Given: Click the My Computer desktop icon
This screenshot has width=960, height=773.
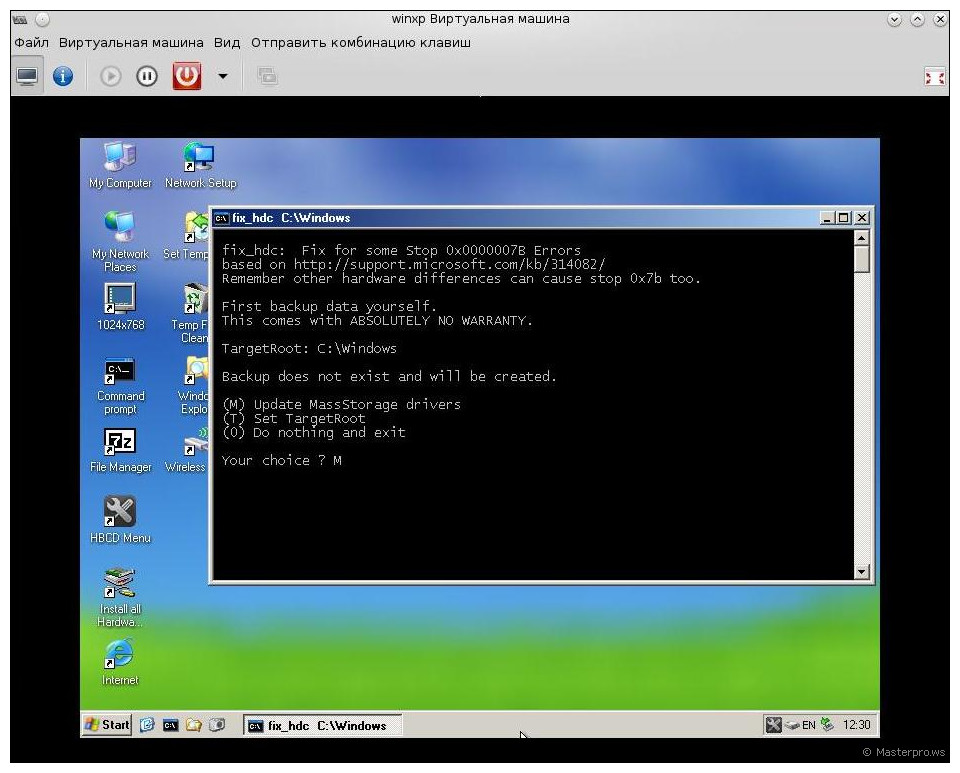Looking at the screenshot, I should (120, 165).
